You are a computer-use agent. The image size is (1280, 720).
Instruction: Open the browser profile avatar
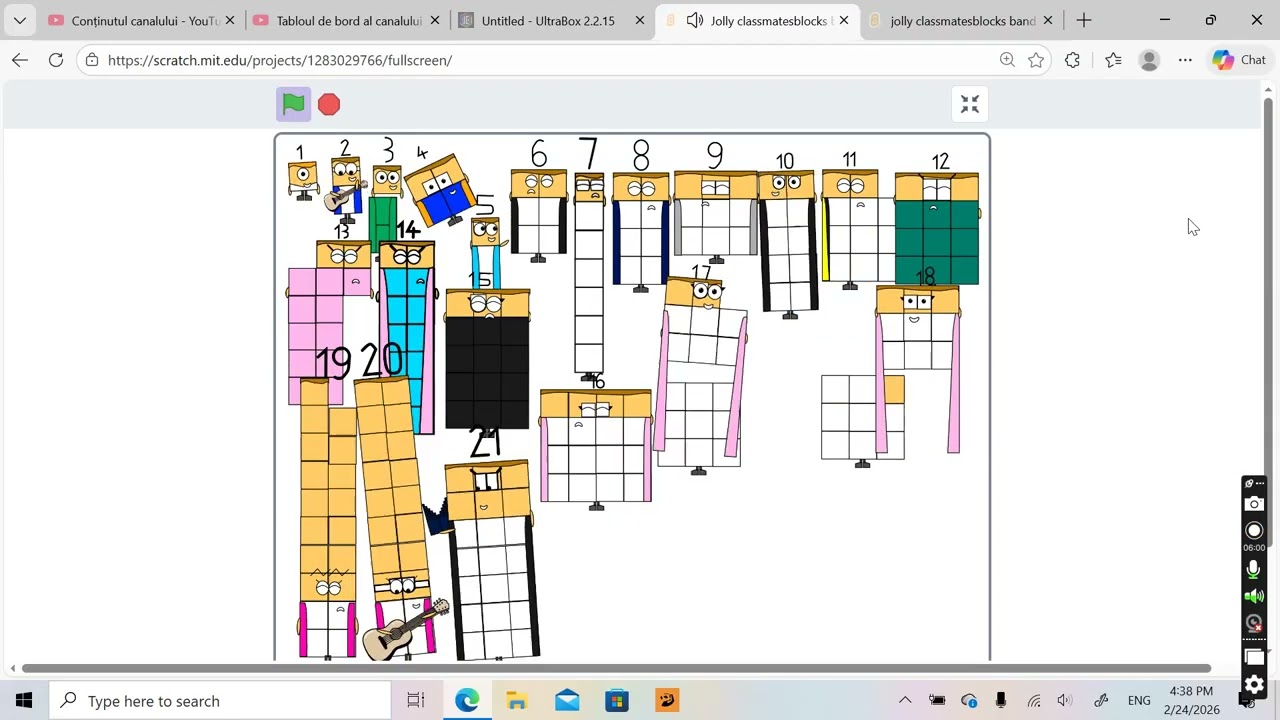pos(1149,60)
